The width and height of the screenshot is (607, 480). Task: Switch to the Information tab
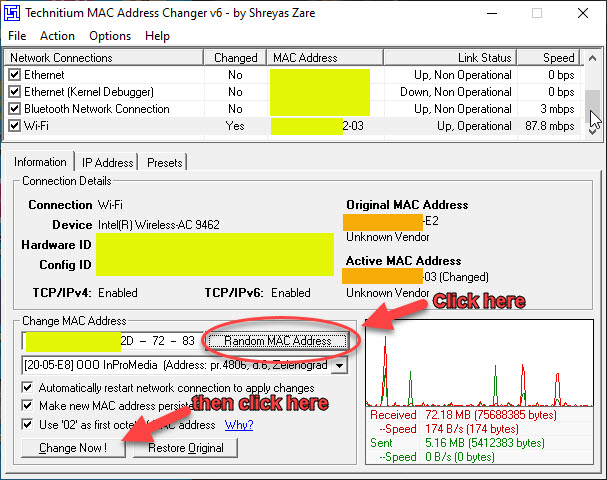40,162
